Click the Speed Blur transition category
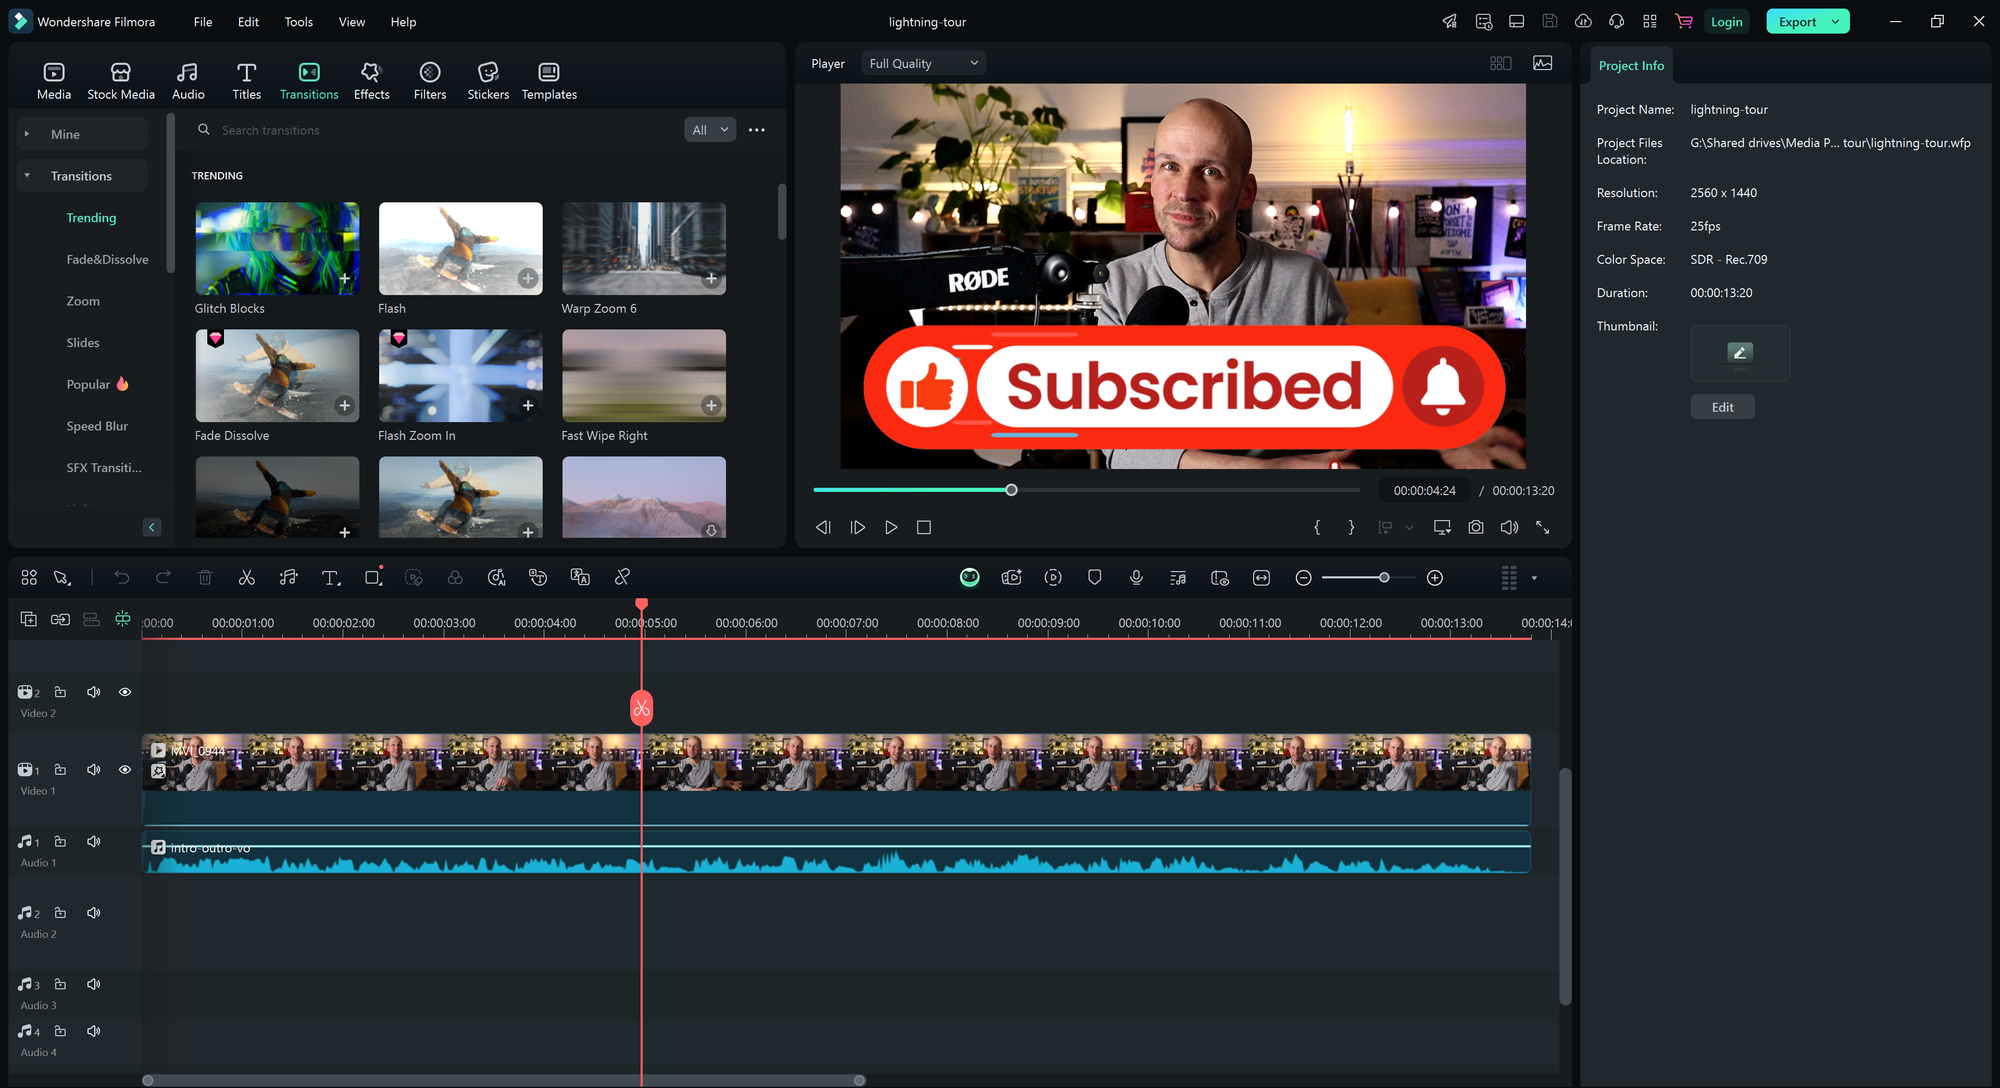Screen dimensions: 2000x1088 (95, 426)
